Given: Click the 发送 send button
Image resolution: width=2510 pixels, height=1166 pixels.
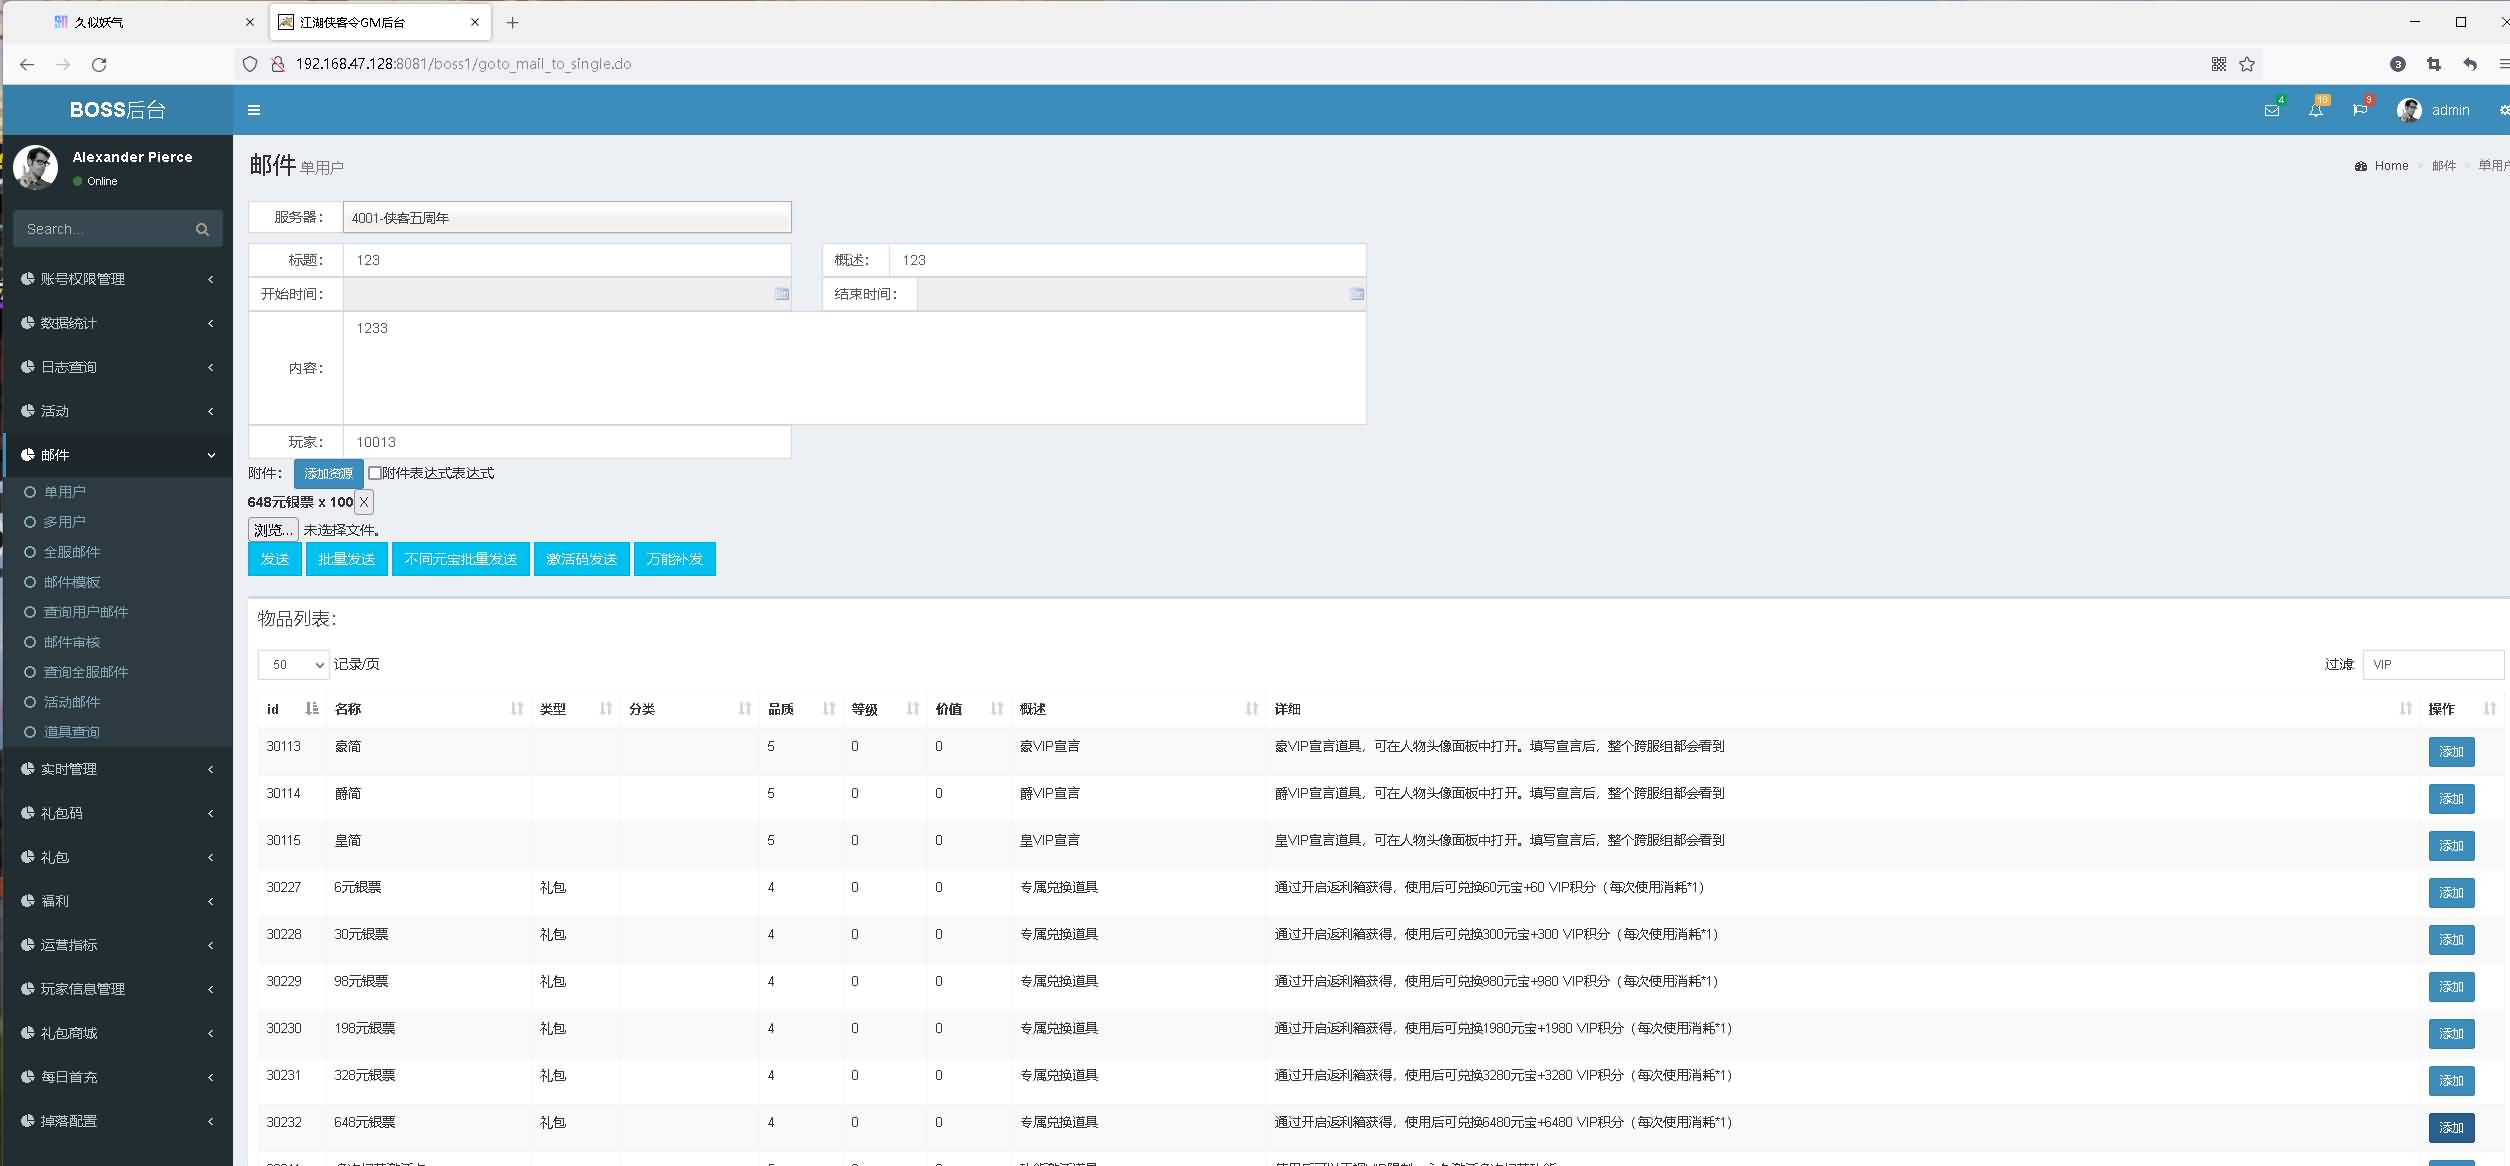Looking at the screenshot, I should [275, 559].
